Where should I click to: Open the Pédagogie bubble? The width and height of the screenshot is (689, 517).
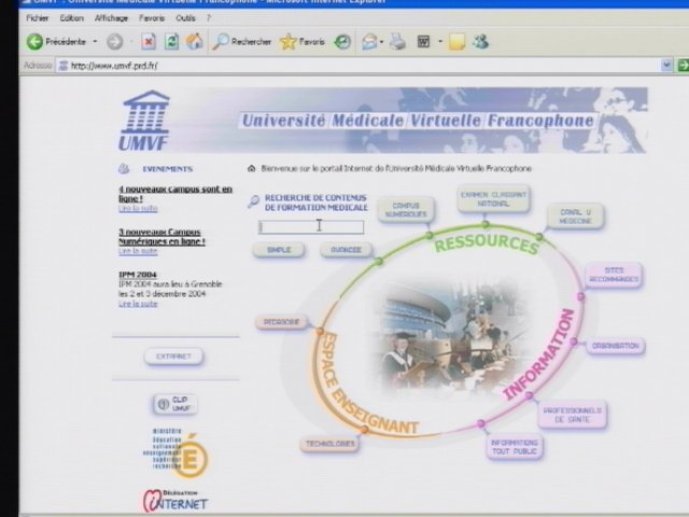pyautogui.click(x=281, y=322)
